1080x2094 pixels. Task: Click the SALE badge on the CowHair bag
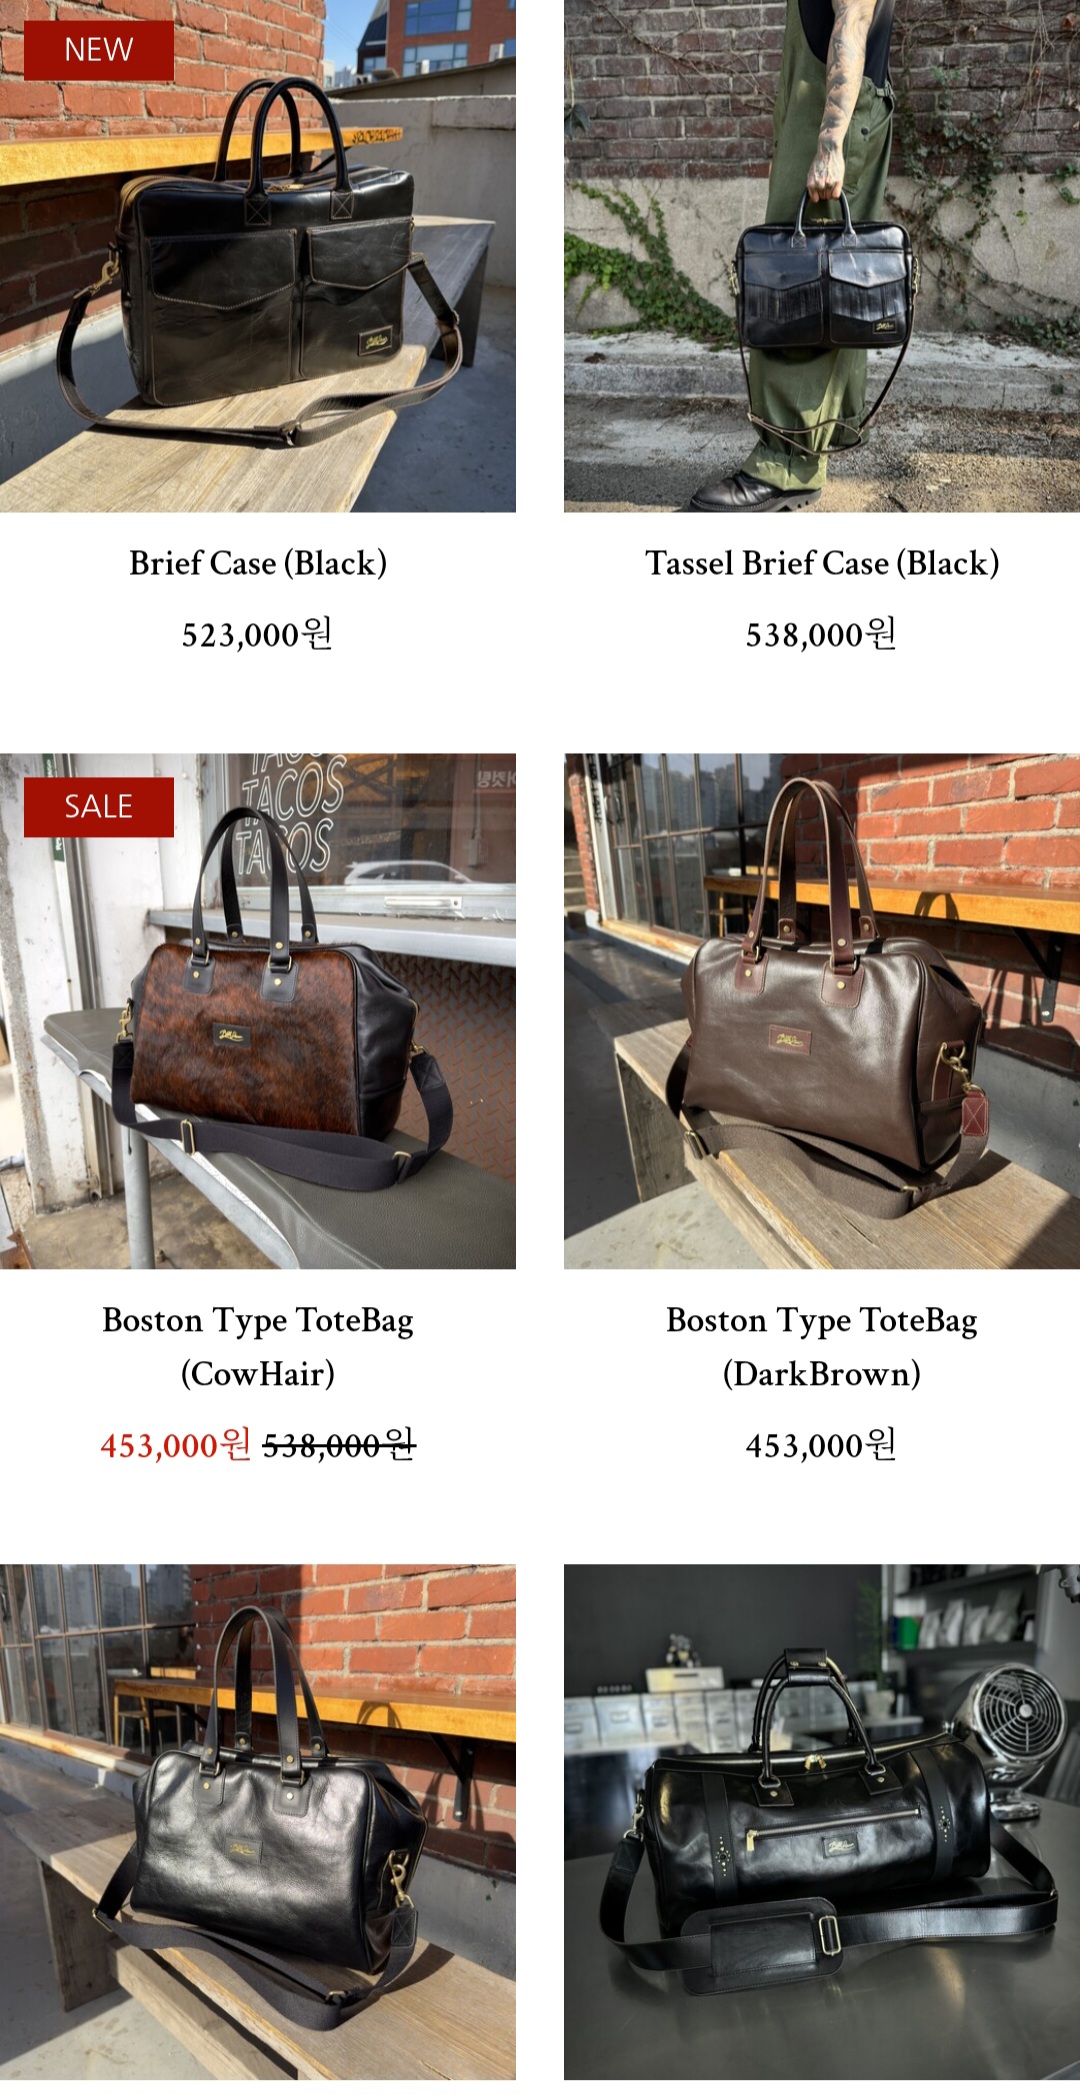(x=99, y=806)
